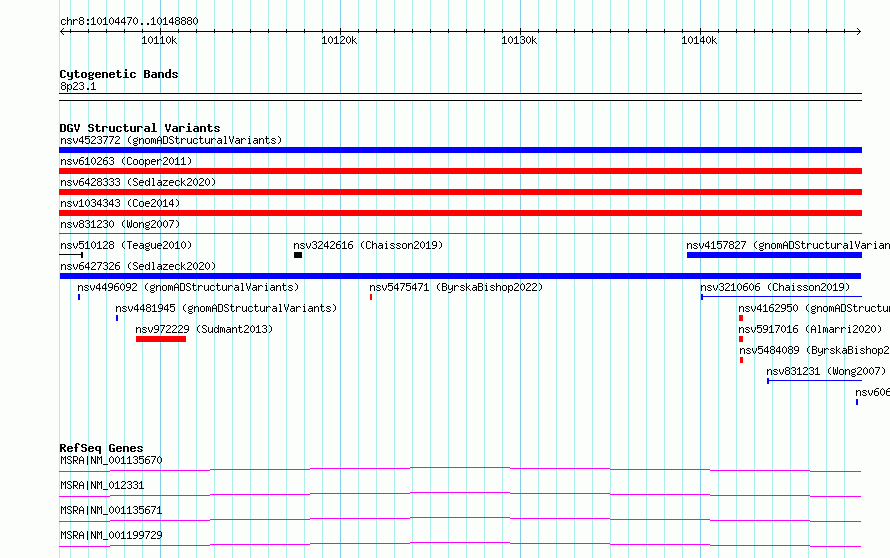Click the 8p23.1 cytogenetic band label
This screenshot has height=558, width=890.
pyautogui.click(x=78, y=86)
